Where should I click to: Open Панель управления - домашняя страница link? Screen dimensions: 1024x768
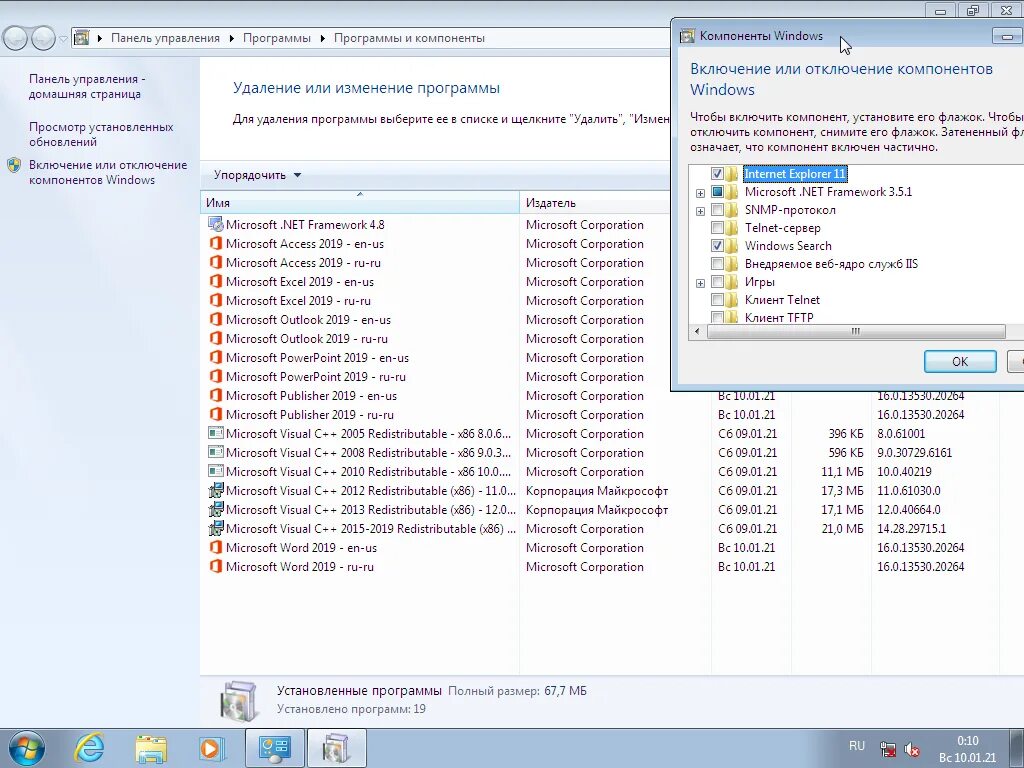[87, 86]
